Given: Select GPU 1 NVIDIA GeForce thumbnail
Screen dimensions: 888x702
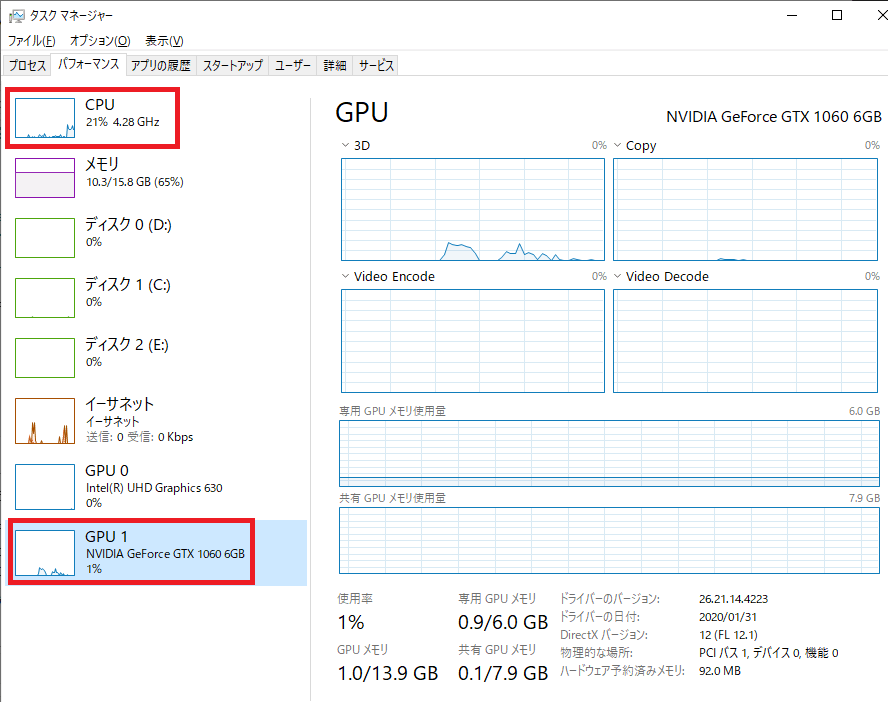Looking at the screenshot, I should pyautogui.click(x=45, y=553).
